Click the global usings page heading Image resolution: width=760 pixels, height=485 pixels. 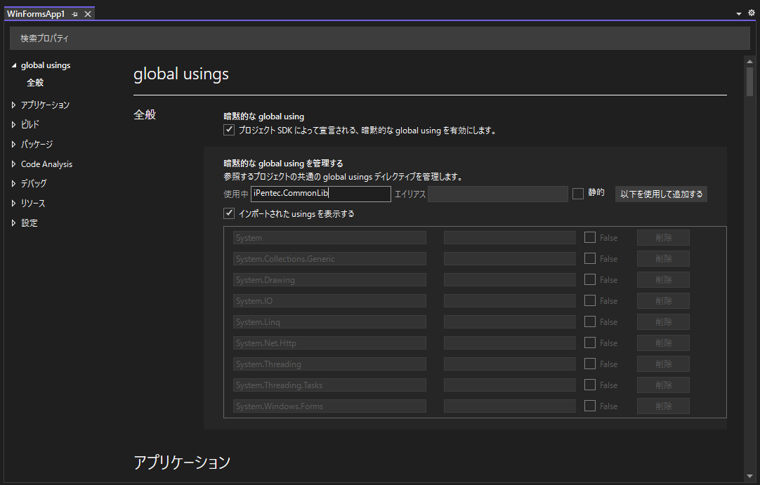181,74
